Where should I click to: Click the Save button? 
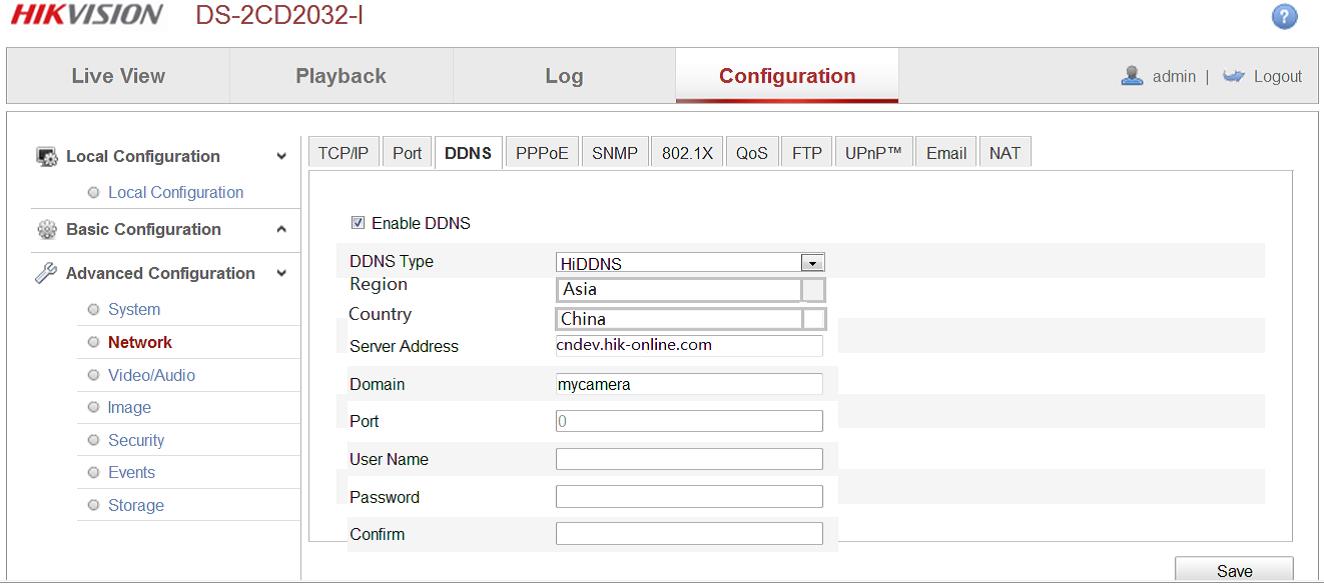click(1233, 570)
